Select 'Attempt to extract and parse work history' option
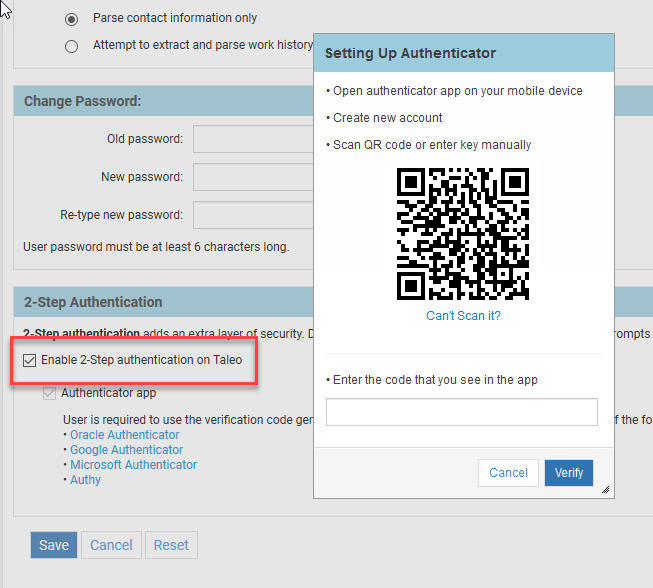The image size is (653, 588). point(71,46)
